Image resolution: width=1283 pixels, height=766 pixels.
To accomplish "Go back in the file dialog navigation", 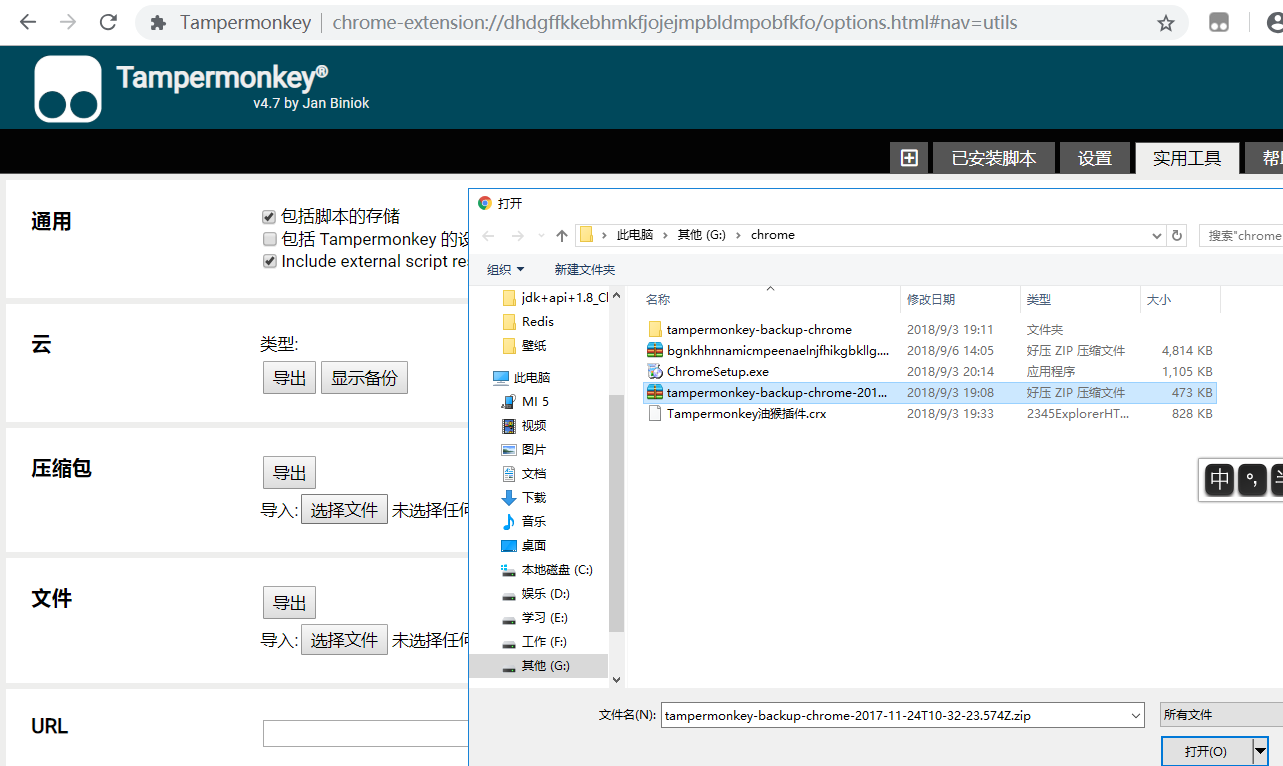I will click(x=488, y=236).
